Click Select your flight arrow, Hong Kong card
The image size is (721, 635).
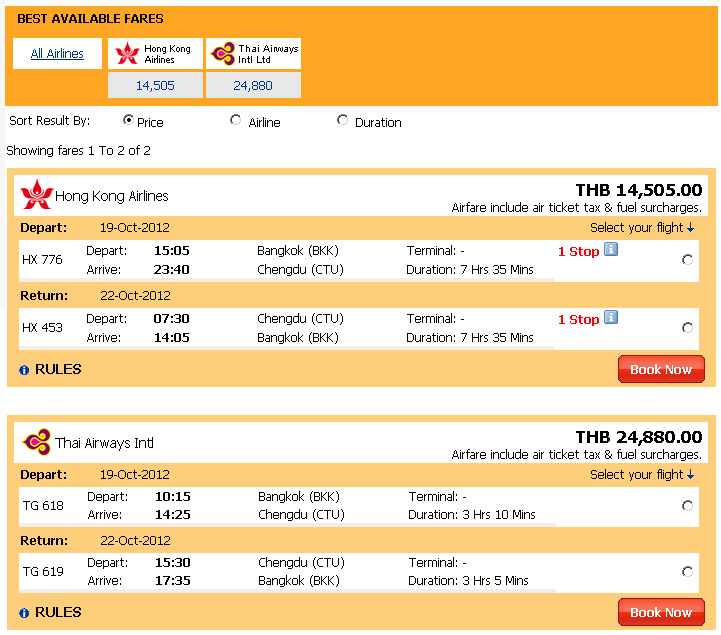click(x=690, y=228)
